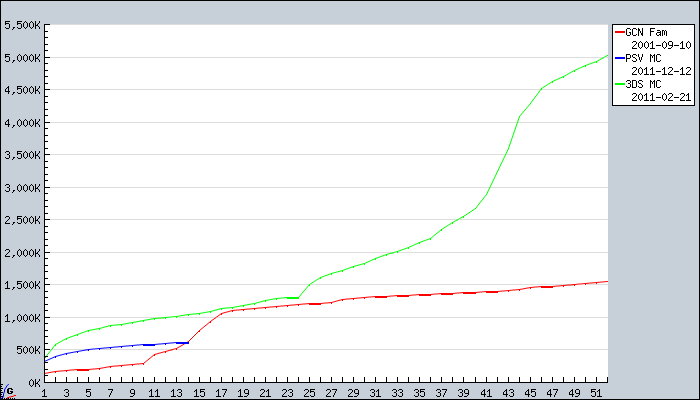This screenshot has width=700, height=400.
Task: Click the 5,500K y-axis label
Action: pyautogui.click(x=22, y=25)
